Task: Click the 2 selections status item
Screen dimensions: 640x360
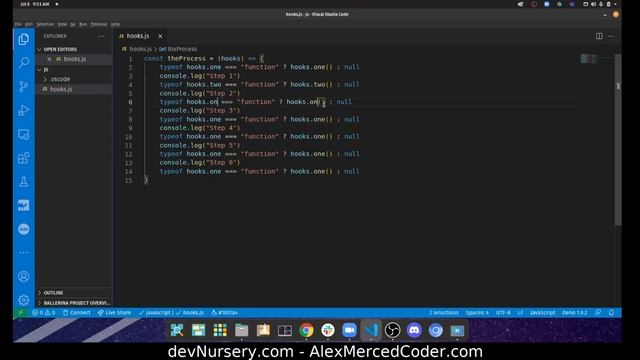Action: 444,313
